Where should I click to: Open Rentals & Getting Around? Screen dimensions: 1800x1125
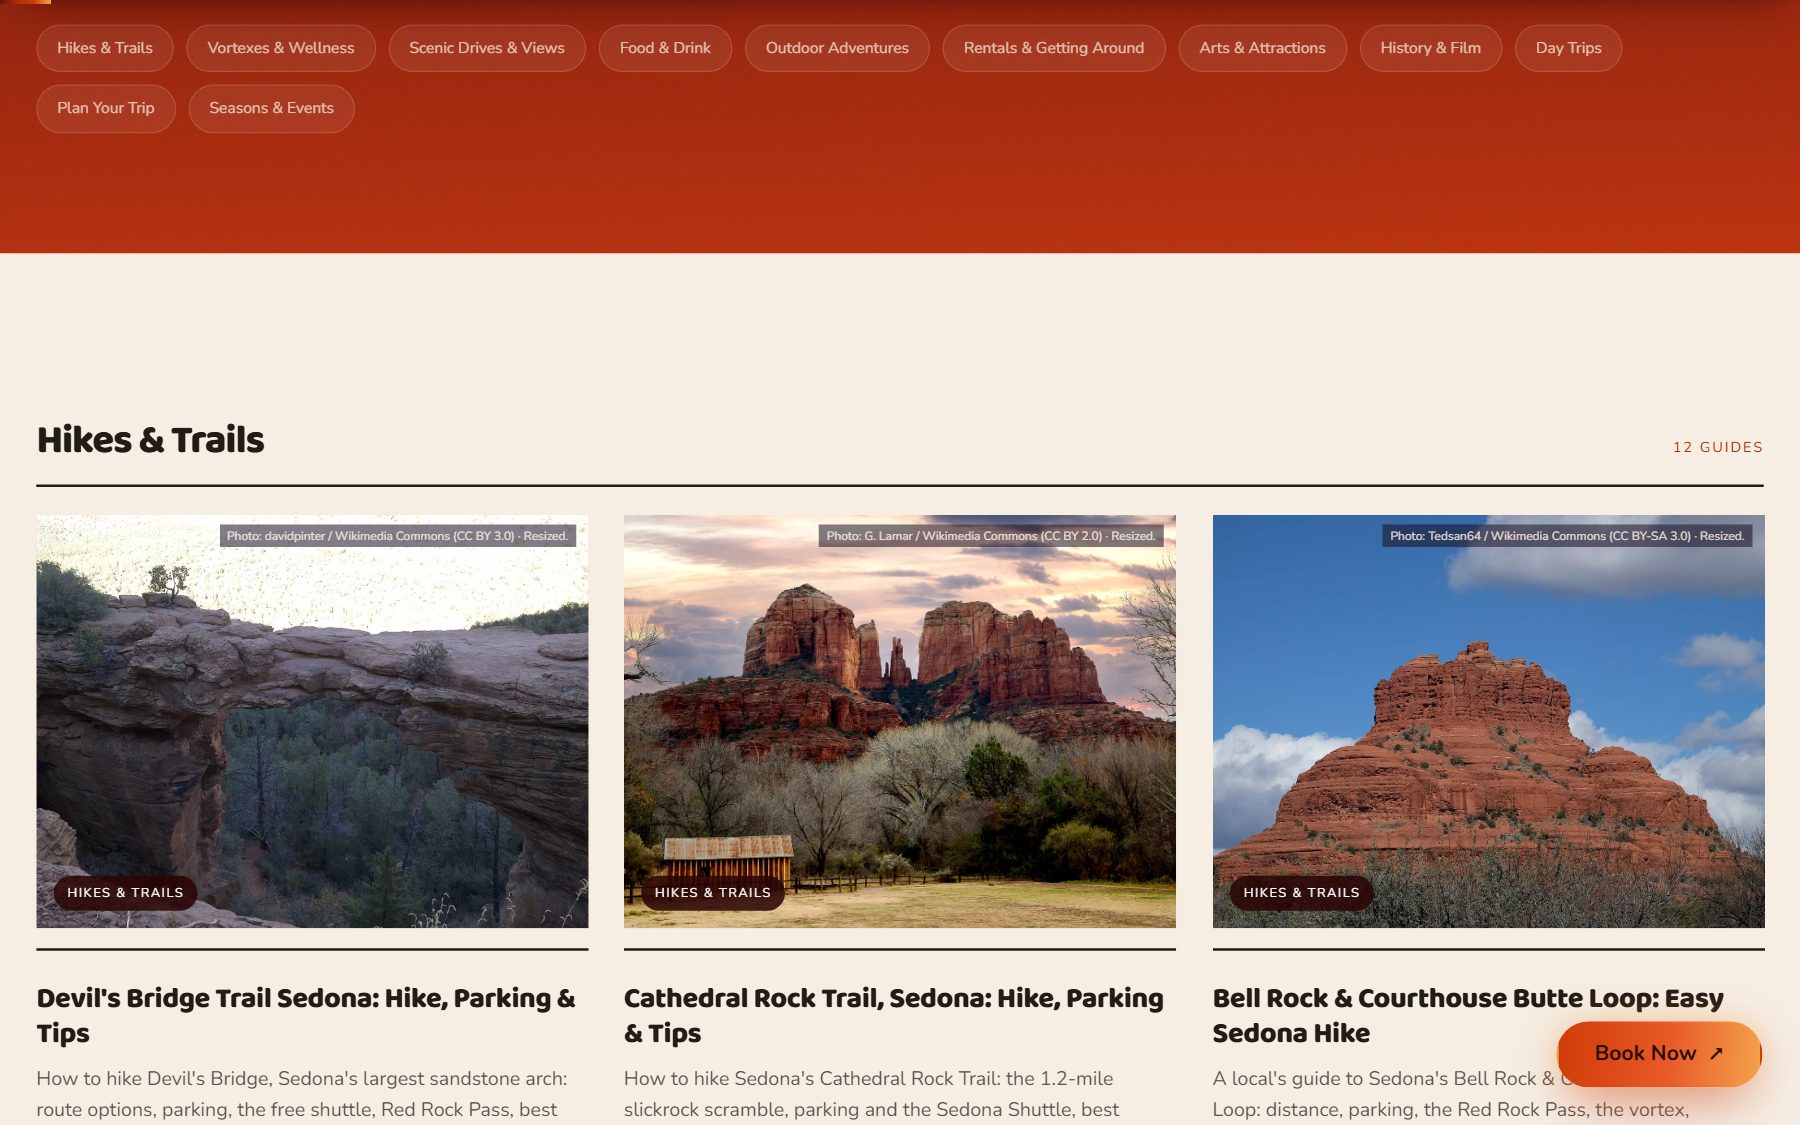(x=1054, y=48)
